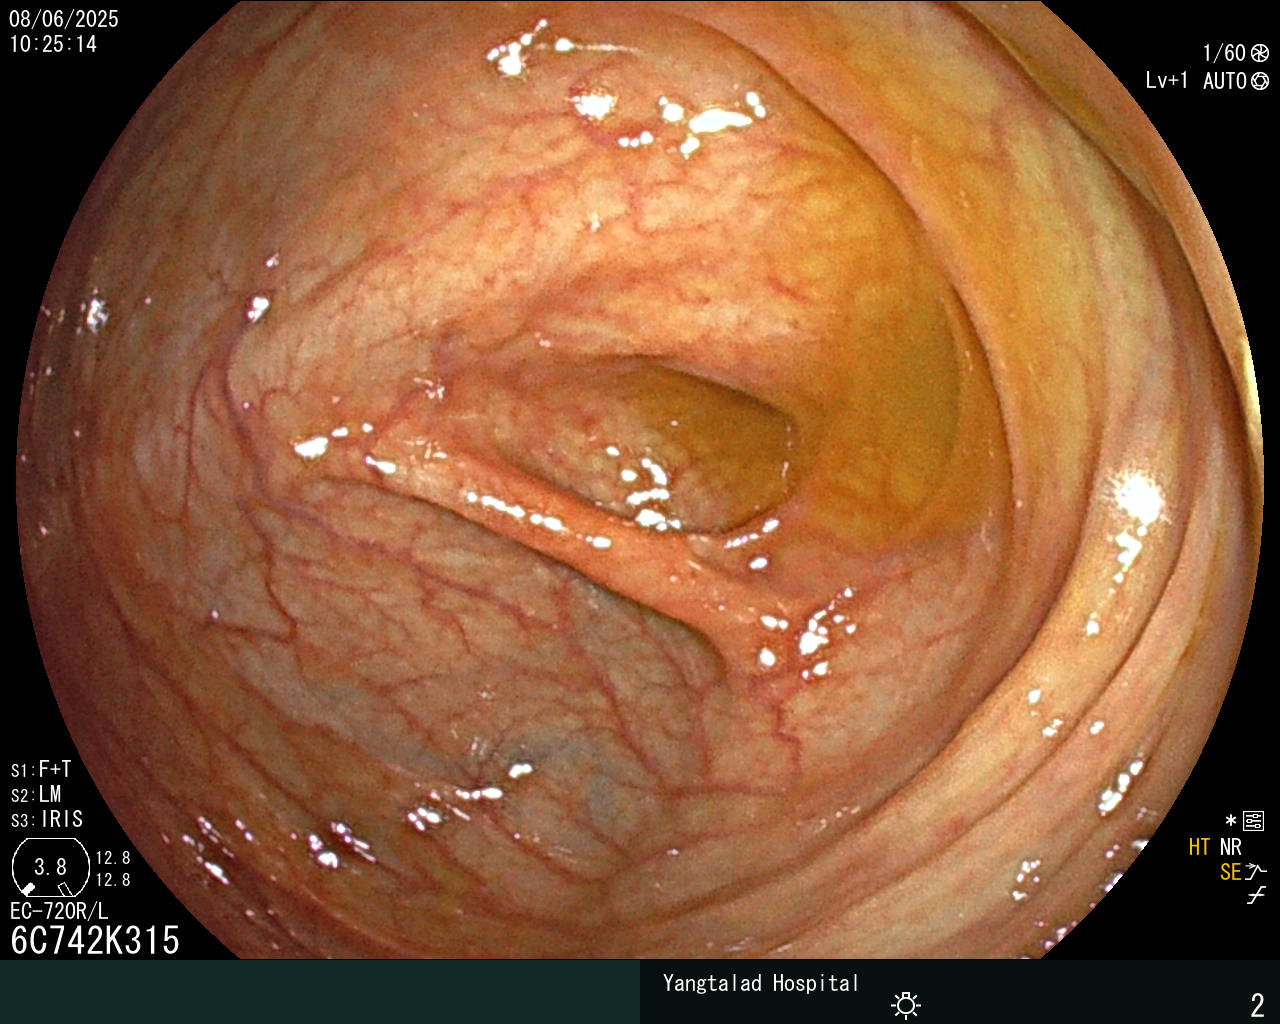1280x1024 pixels.
Task: Click the crossed tone curve icon below SE
Action: pos(1256,896)
